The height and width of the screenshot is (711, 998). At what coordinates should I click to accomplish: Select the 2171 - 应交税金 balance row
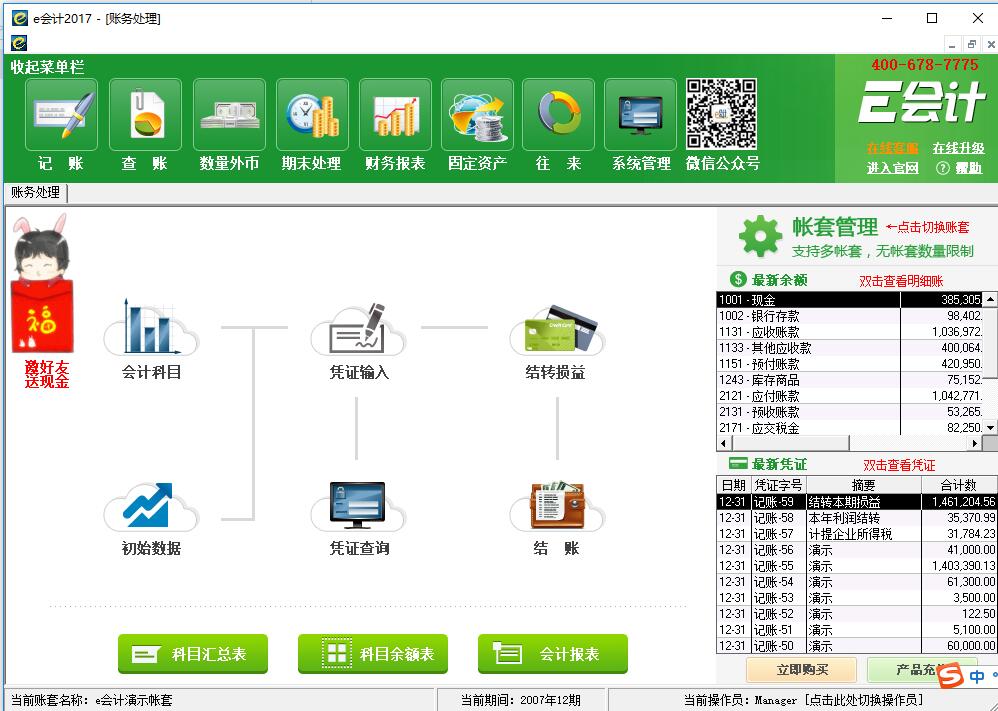(850, 428)
